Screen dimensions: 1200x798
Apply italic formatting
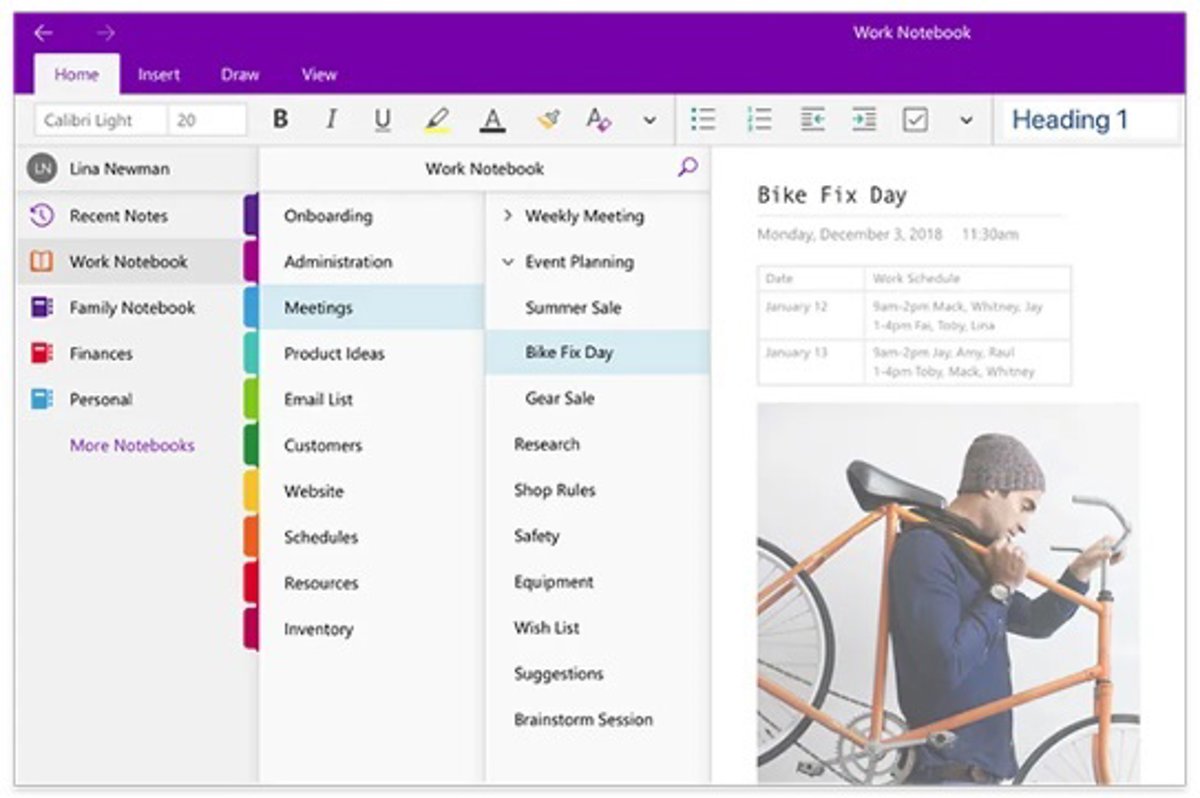click(331, 120)
